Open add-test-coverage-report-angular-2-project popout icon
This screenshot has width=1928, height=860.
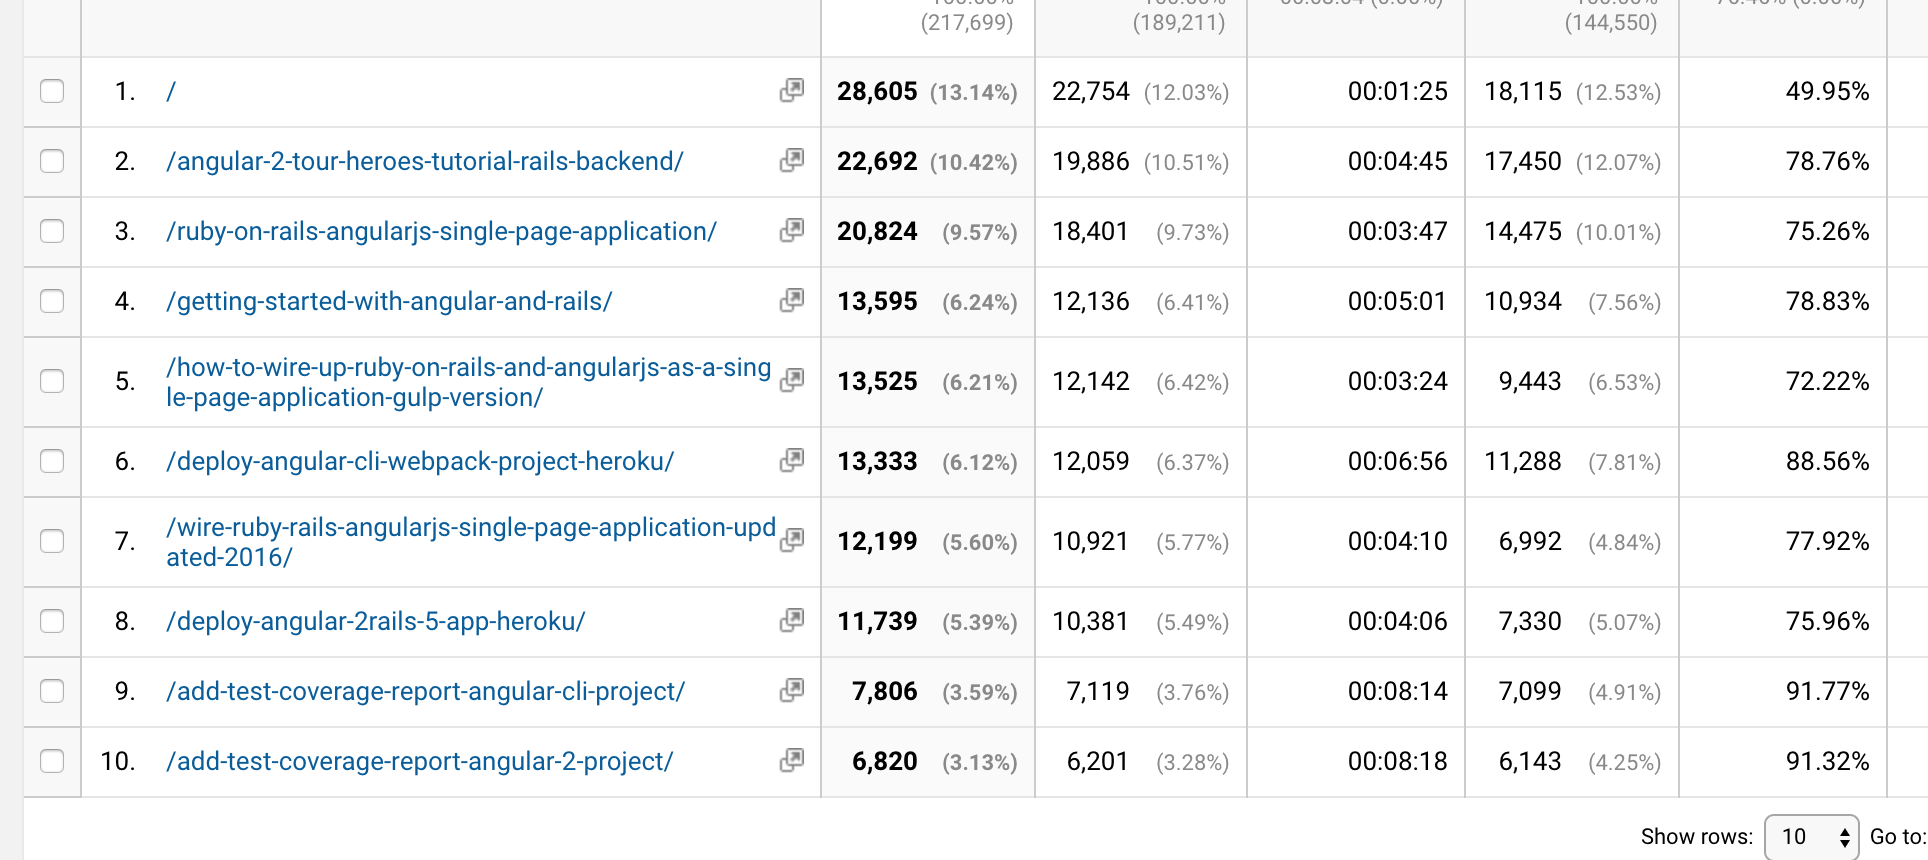click(x=792, y=761)
